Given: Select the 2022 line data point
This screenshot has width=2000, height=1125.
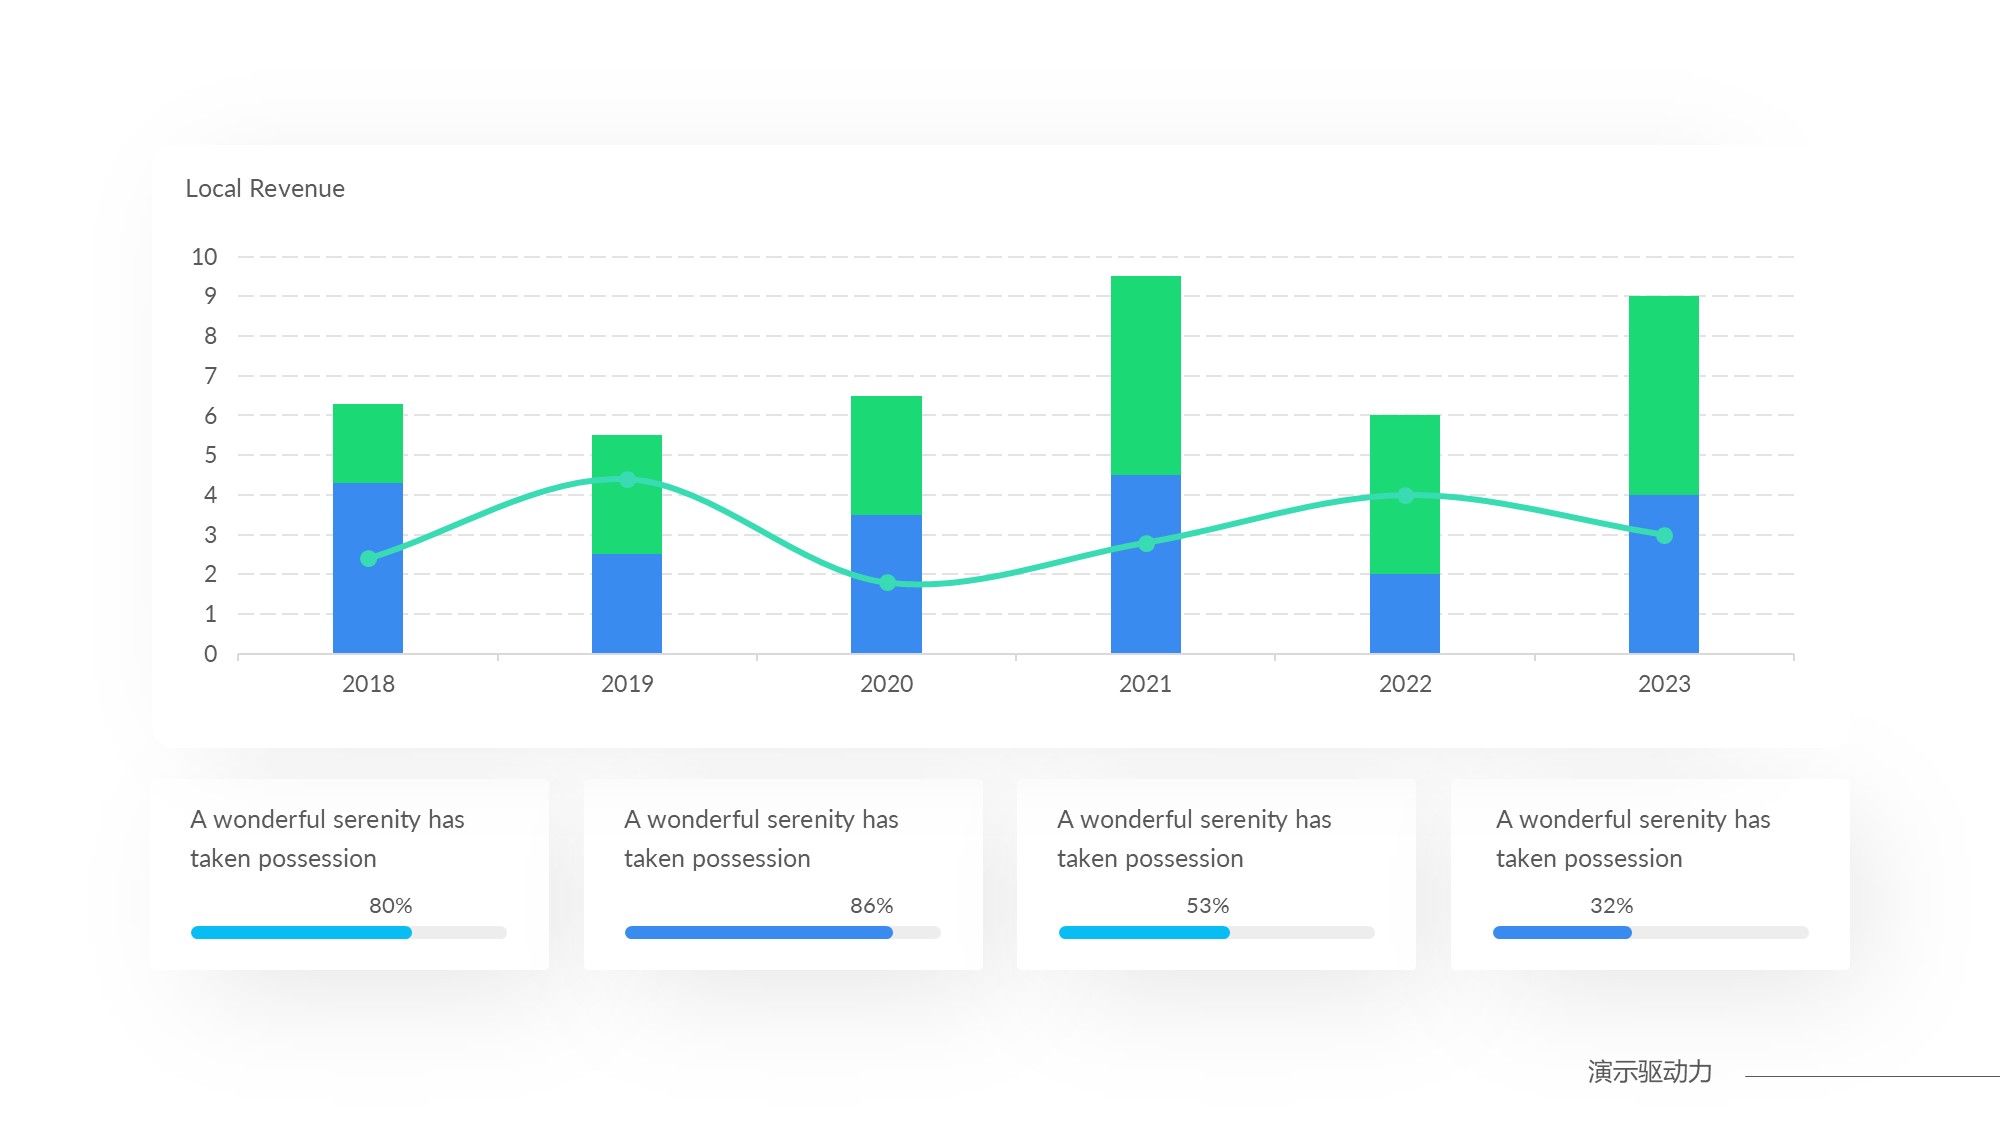Looking at the screenshot, I should click(x=1405, y=495).
